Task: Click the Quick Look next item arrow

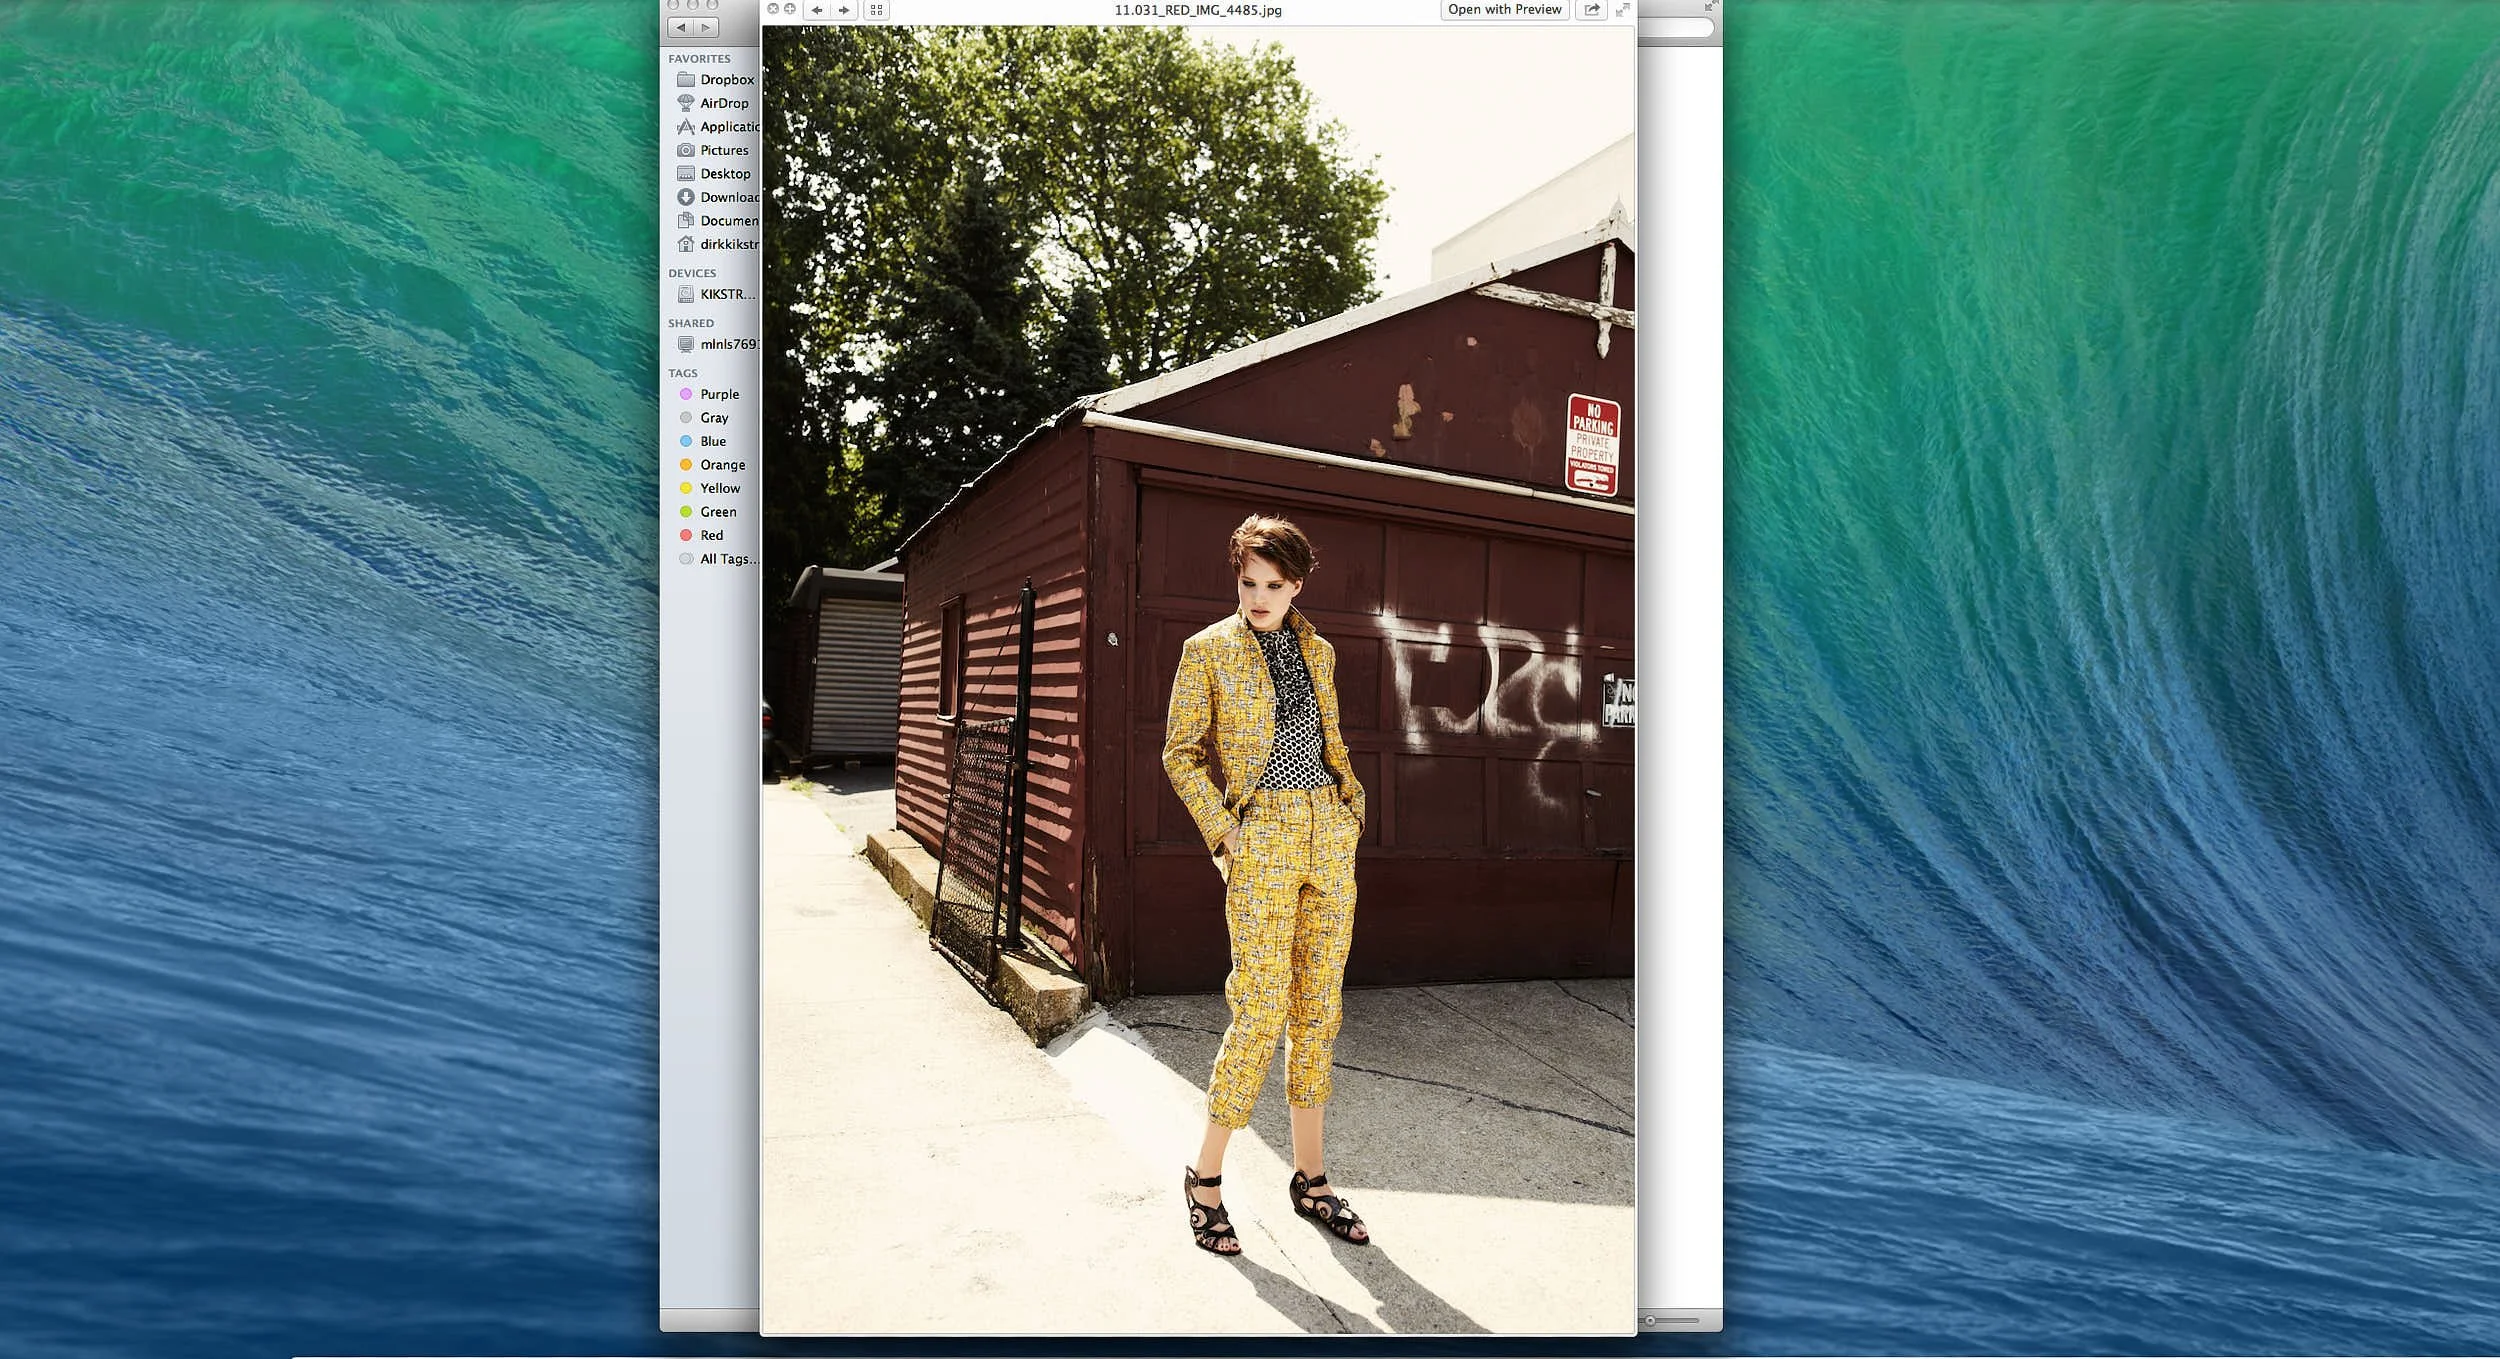Action: click(x=844, y=10)
